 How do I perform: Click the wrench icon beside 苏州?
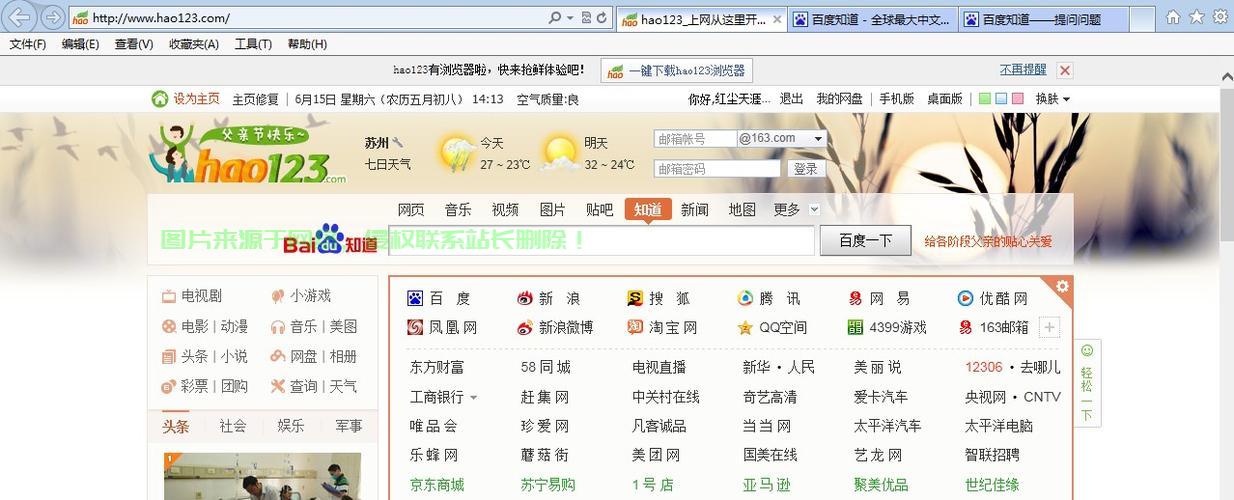(398, 142)
